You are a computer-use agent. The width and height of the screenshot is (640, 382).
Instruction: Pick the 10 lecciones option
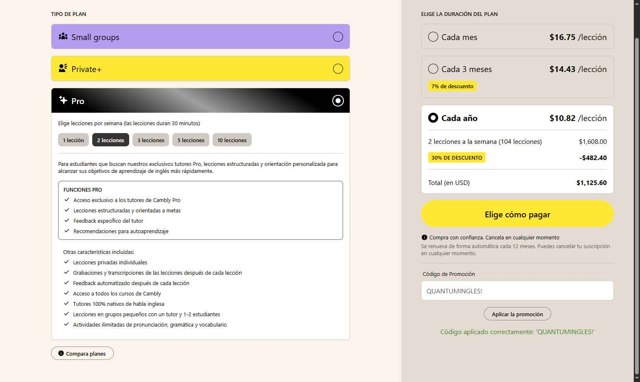click(232, 140)
